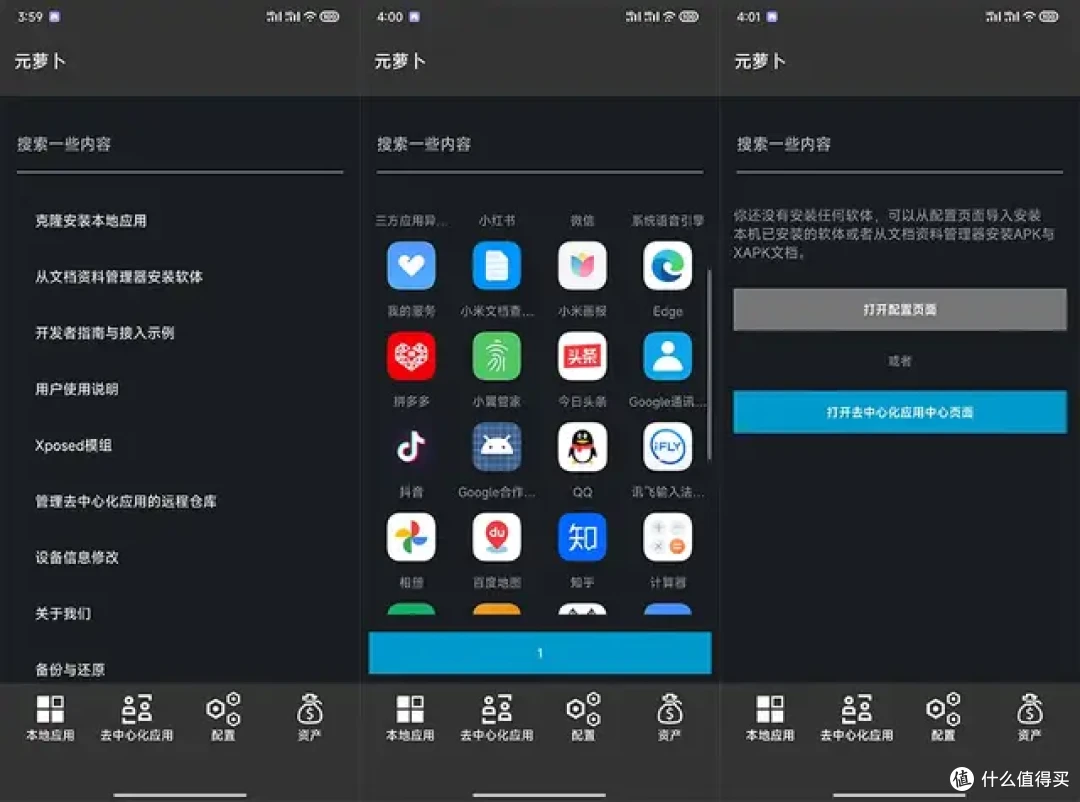Screen dimensions: 1080x802
Task: Open the 计算器 calculator icon
Action: coord(667,537)
